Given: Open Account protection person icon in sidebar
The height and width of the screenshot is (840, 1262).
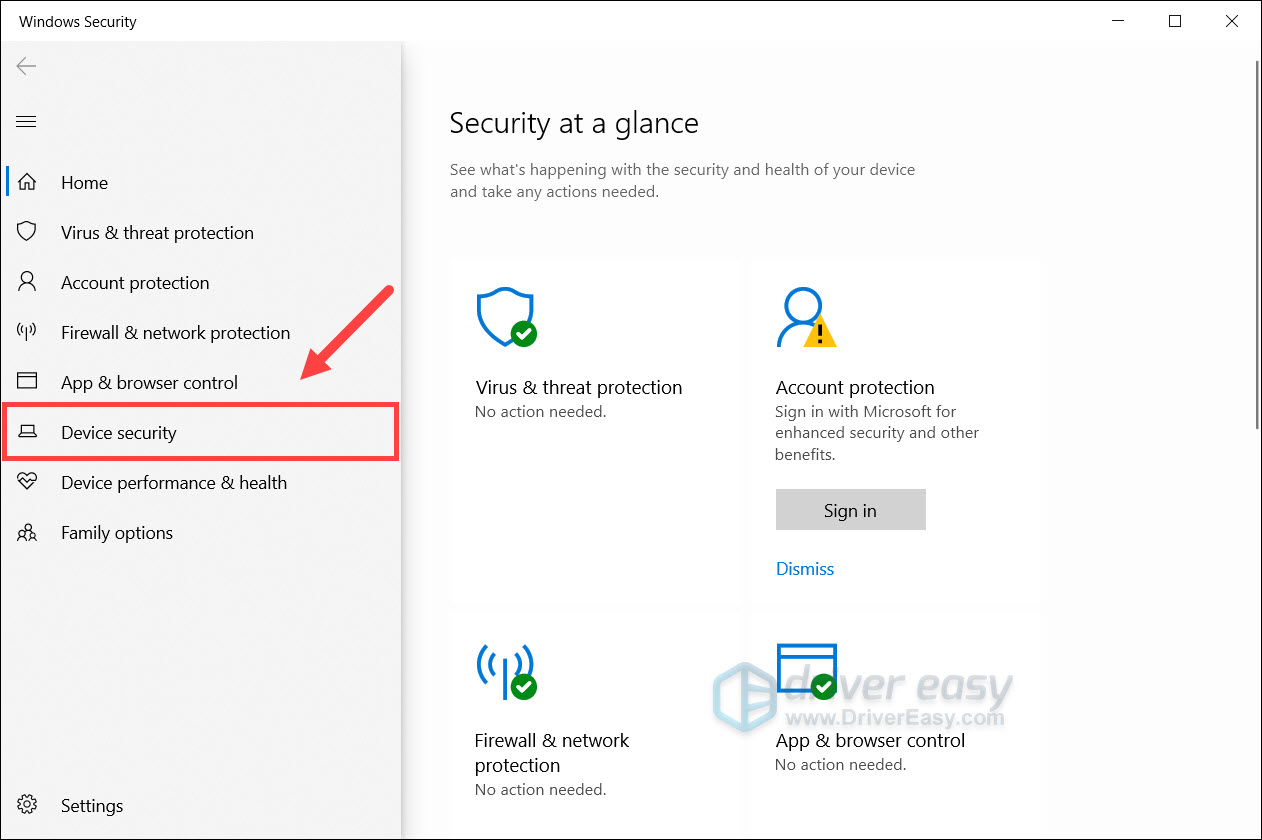Looking at the screenshot, I should tap(27, 282).
